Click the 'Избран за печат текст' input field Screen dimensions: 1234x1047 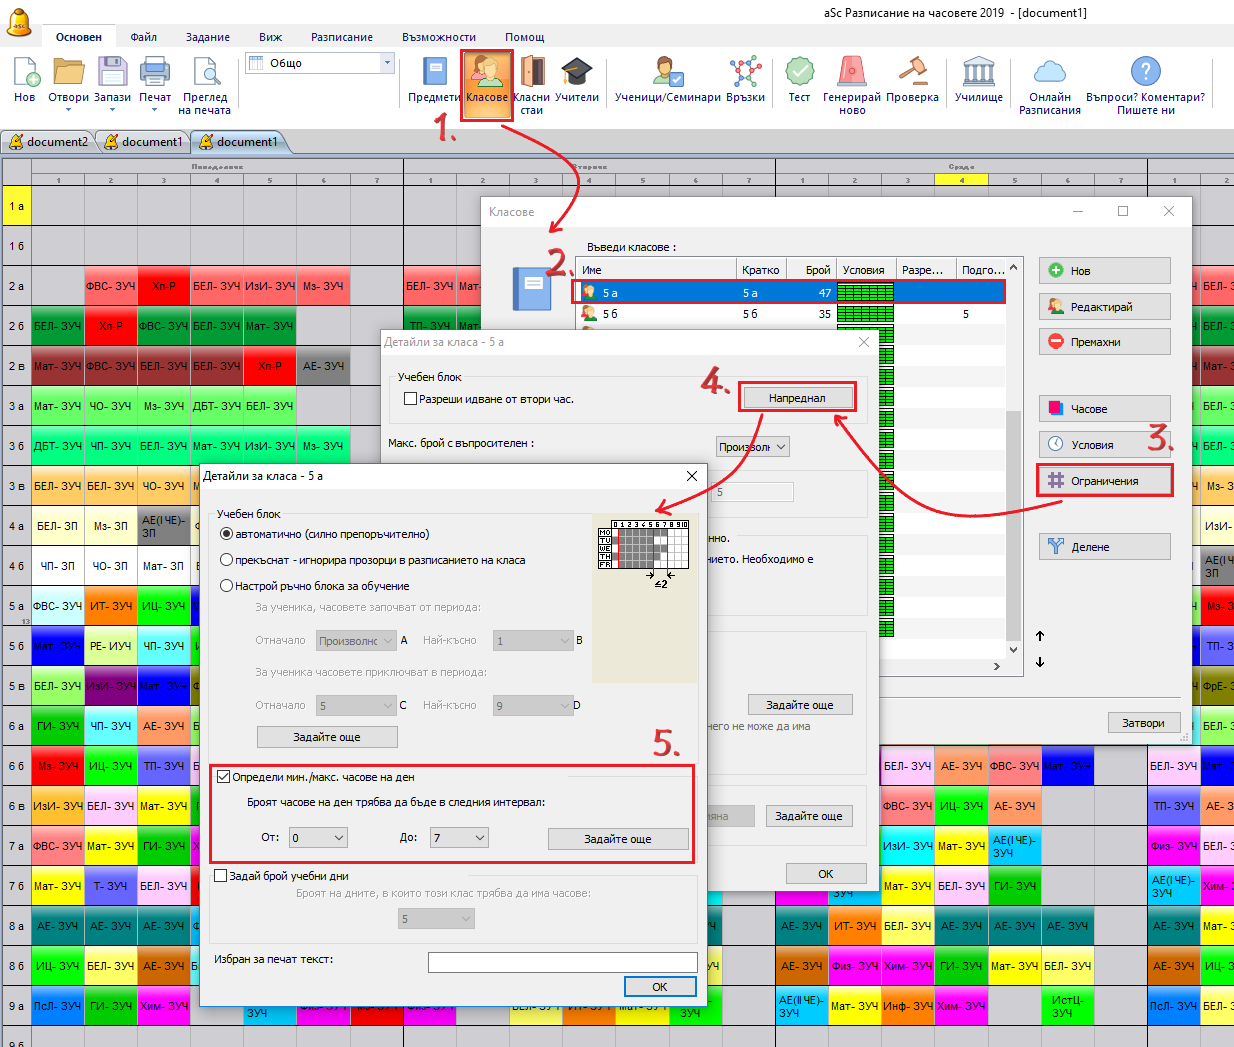562,962
